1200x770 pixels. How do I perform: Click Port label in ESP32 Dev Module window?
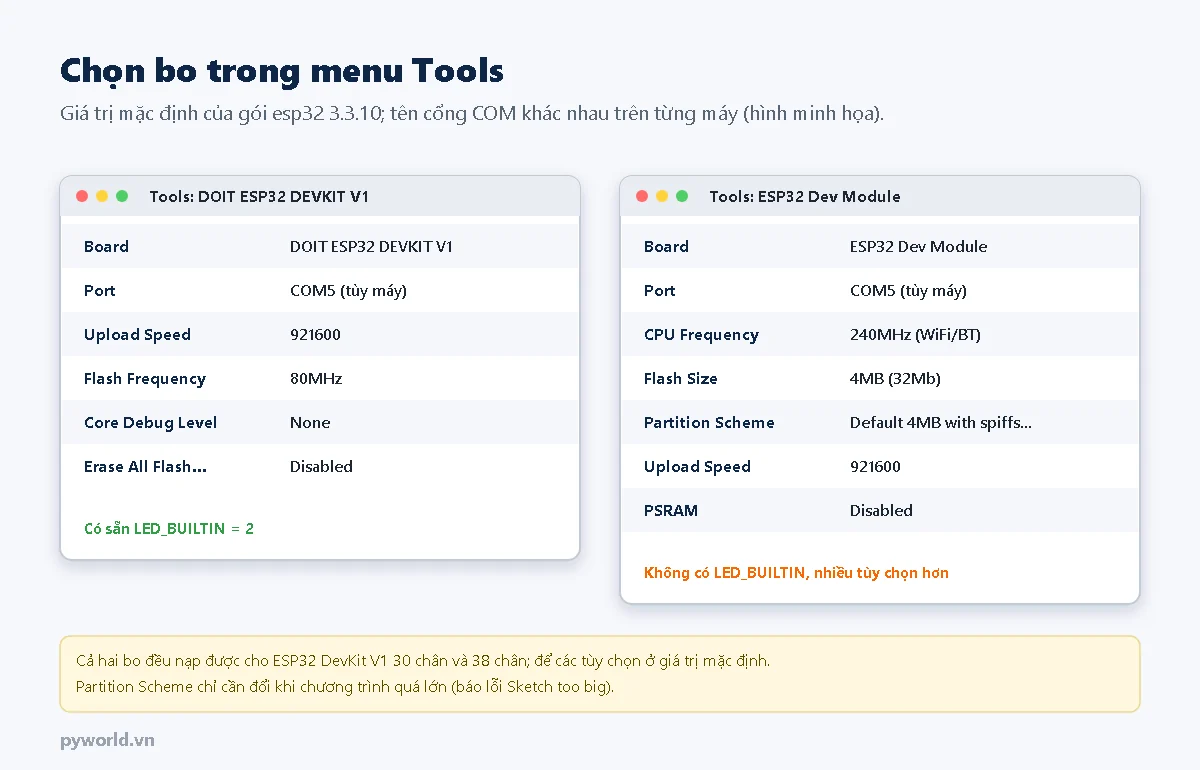(659, 291)
